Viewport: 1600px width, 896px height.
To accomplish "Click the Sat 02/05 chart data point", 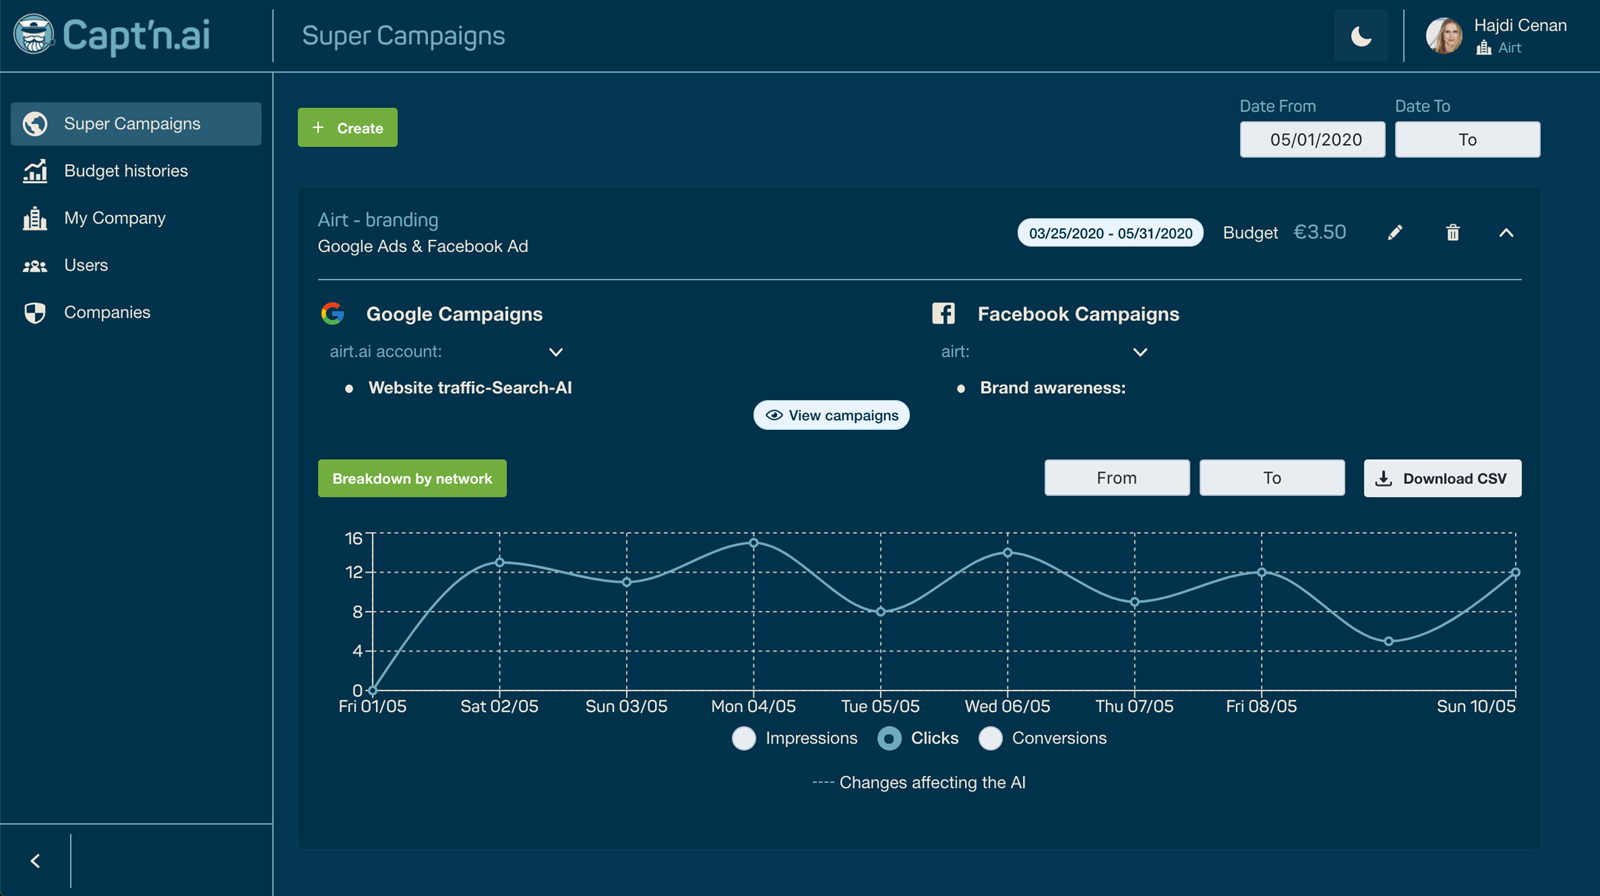I will 500,562.
